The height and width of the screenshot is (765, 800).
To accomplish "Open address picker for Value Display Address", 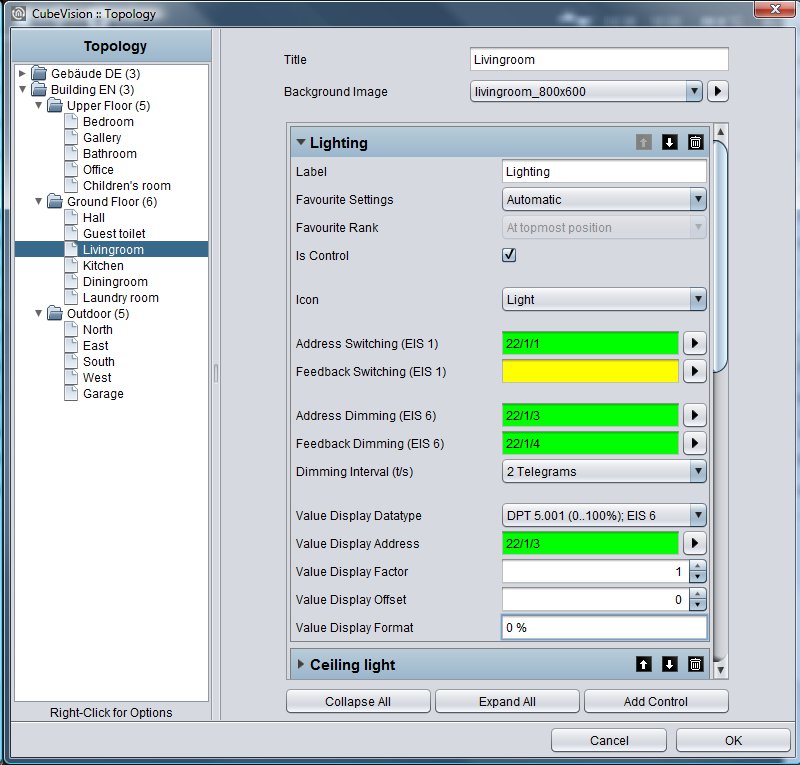I will [x=694, y=544].
